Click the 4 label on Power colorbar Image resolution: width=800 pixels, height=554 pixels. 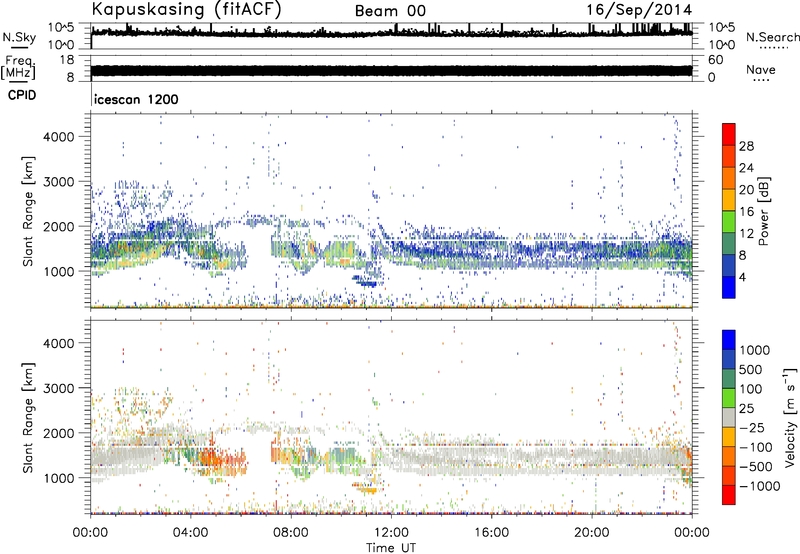pos(742,277)
